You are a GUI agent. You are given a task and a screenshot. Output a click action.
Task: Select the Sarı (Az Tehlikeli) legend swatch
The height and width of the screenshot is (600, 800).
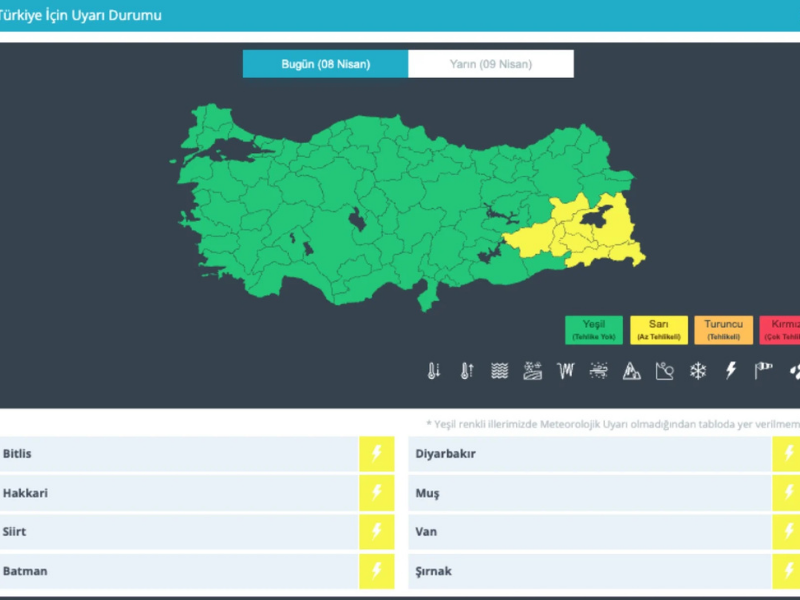coord(658,330)
